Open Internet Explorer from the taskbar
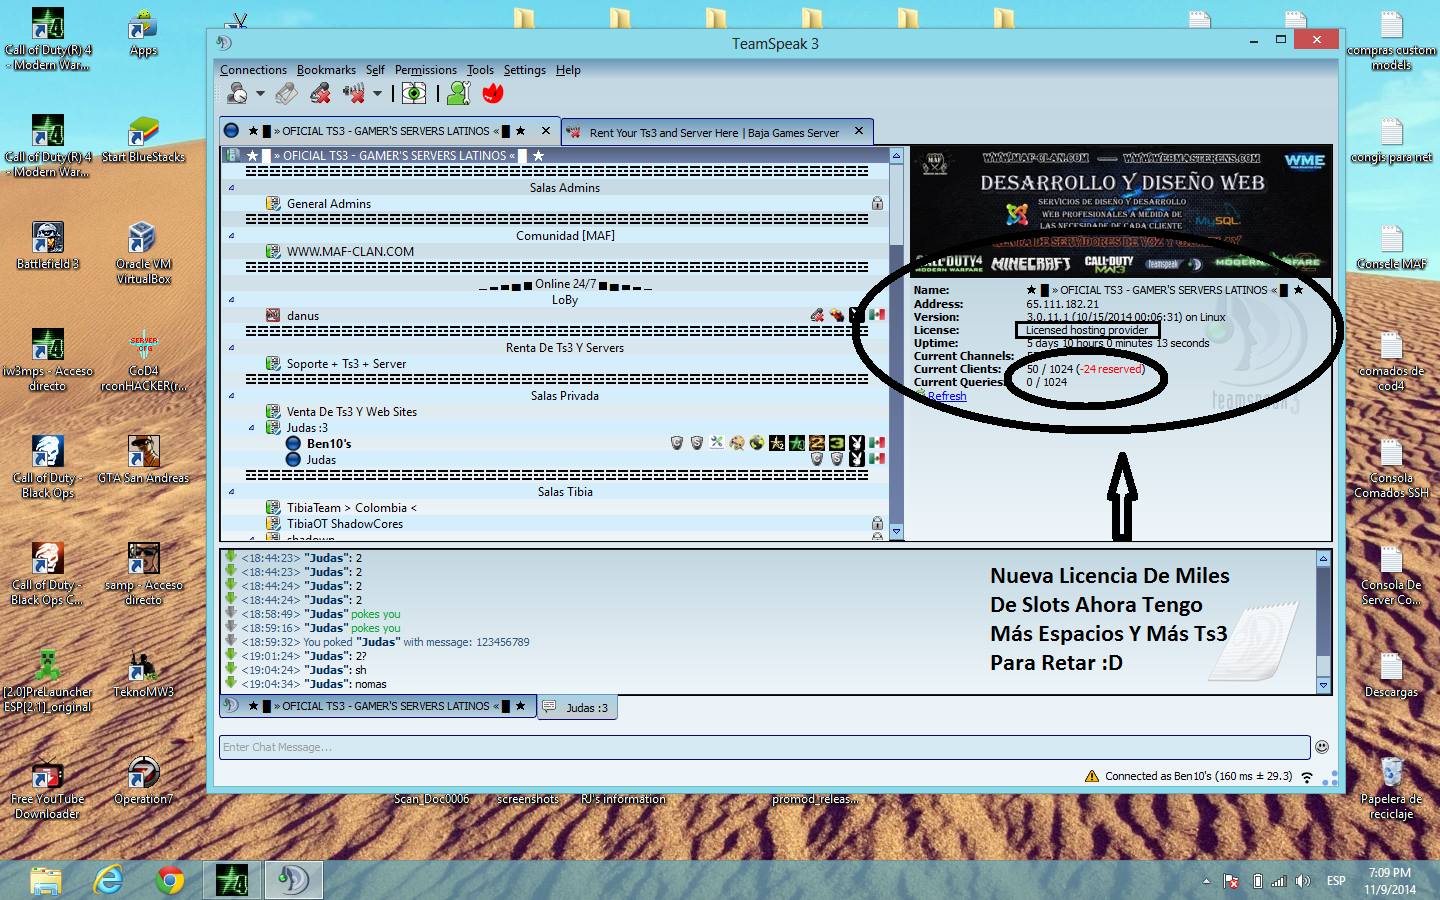 click(108, 880)
